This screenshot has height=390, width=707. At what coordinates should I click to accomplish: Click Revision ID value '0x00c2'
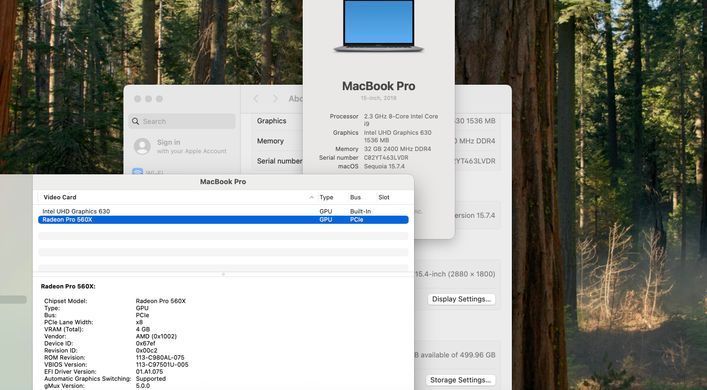coord(147,350)
